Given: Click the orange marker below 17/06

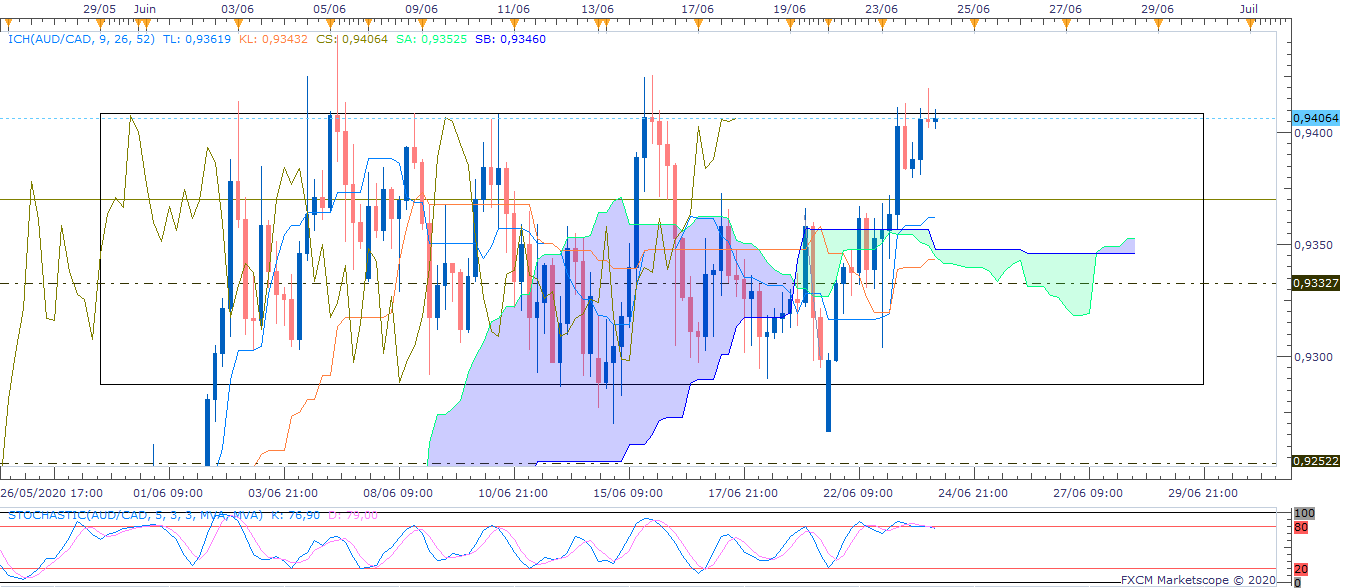Looking at the screenshot, I should (x=697, y=21).
